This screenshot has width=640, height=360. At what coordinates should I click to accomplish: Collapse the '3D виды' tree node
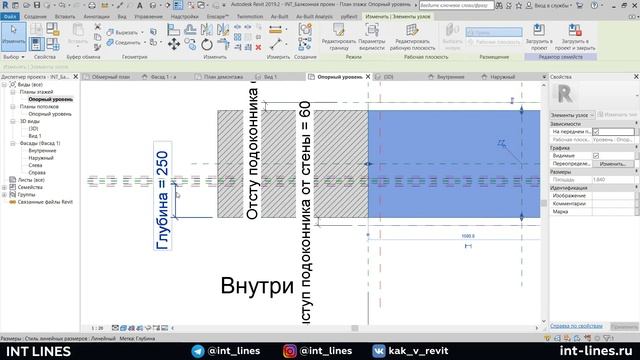13,121
